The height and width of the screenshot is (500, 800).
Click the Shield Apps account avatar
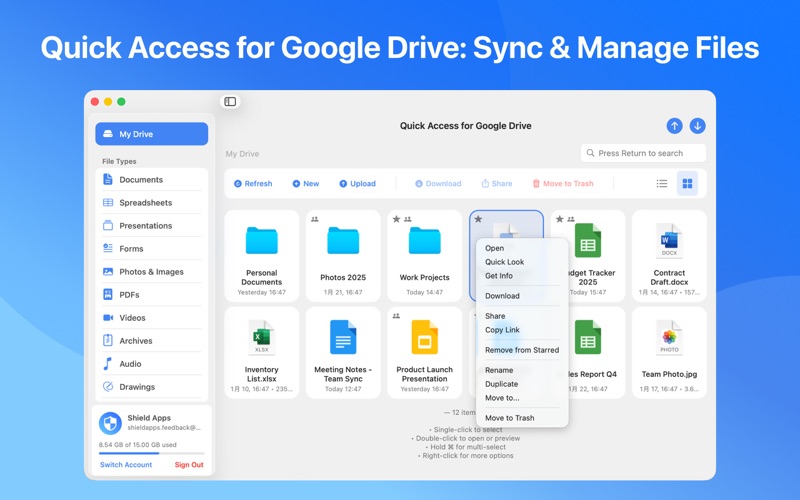pyautogui.click(x=110, y=422)
